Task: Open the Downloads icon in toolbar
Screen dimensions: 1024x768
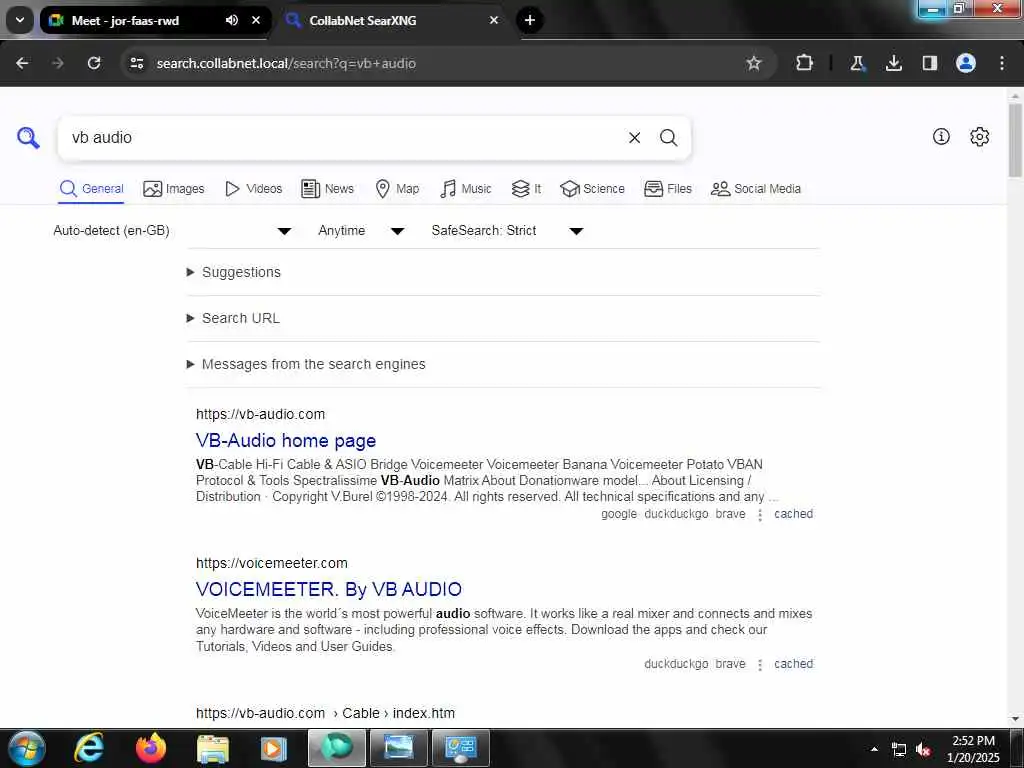Action: point(894,63)
